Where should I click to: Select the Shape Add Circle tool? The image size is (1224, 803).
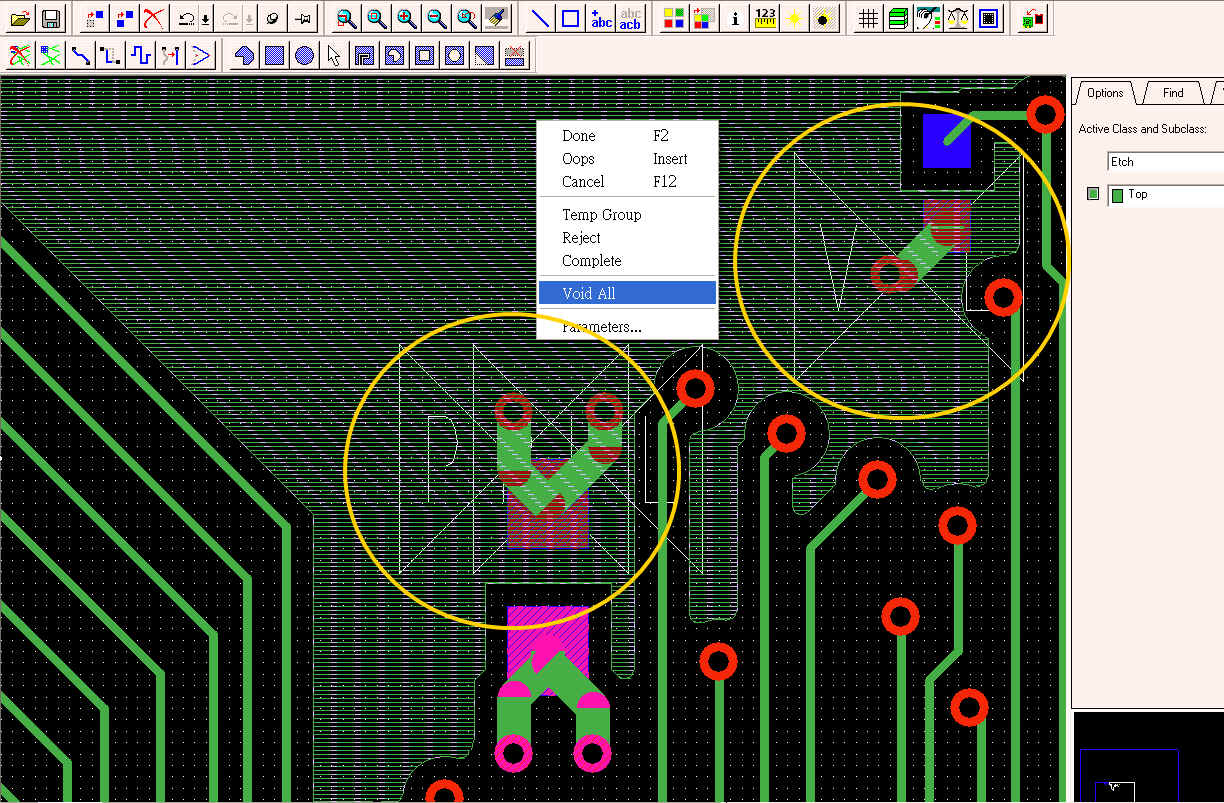(304, 55)
